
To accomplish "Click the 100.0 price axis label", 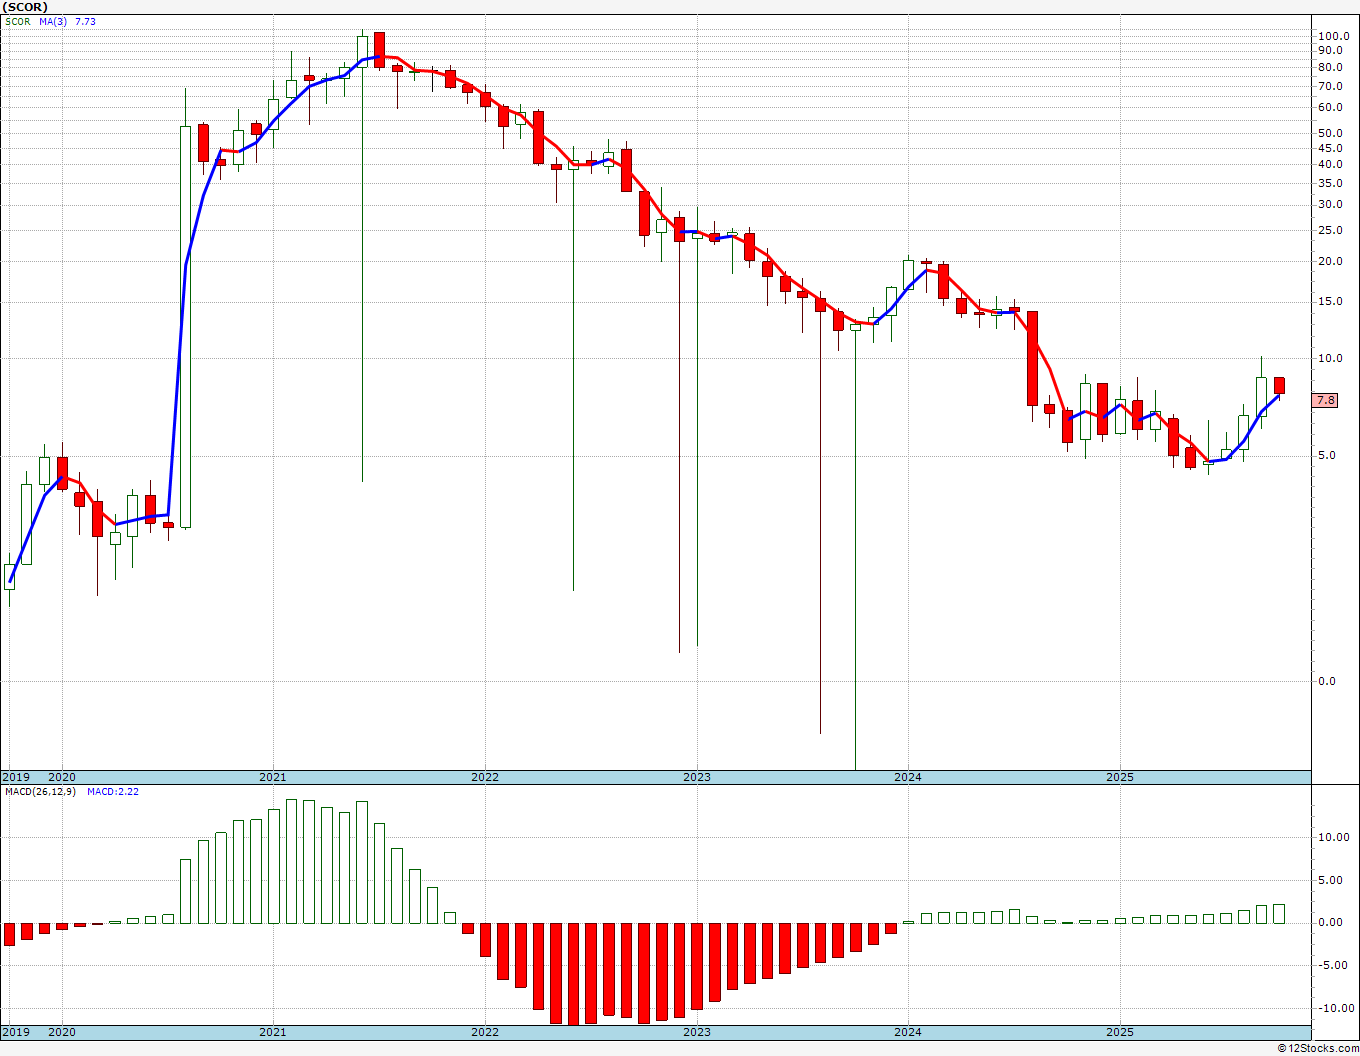I will click(x=1334, y=36).
